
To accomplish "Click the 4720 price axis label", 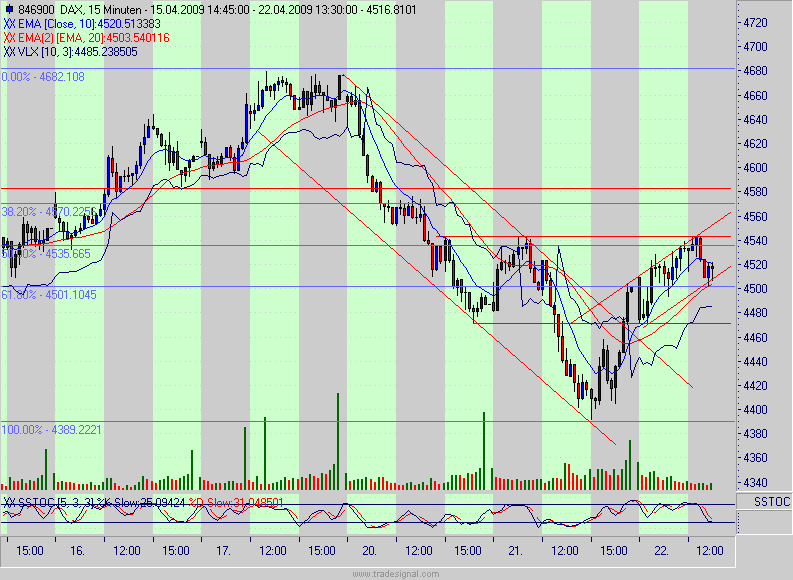I will 756,23.
